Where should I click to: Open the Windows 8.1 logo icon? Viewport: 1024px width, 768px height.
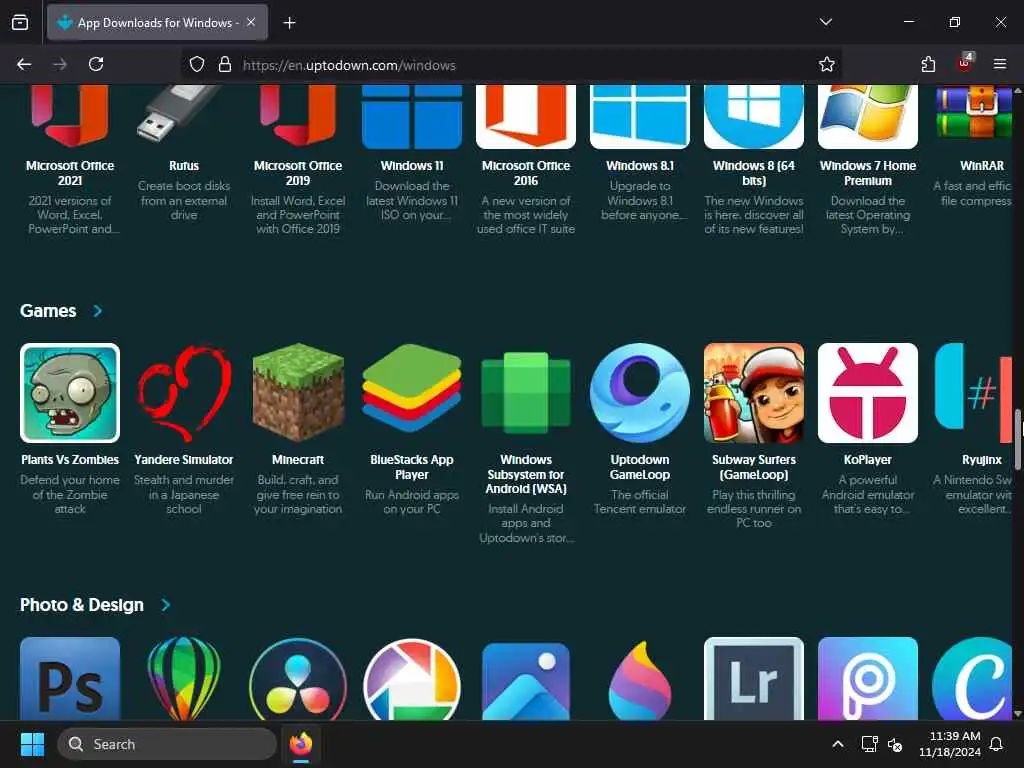click(x=639, y=116)
